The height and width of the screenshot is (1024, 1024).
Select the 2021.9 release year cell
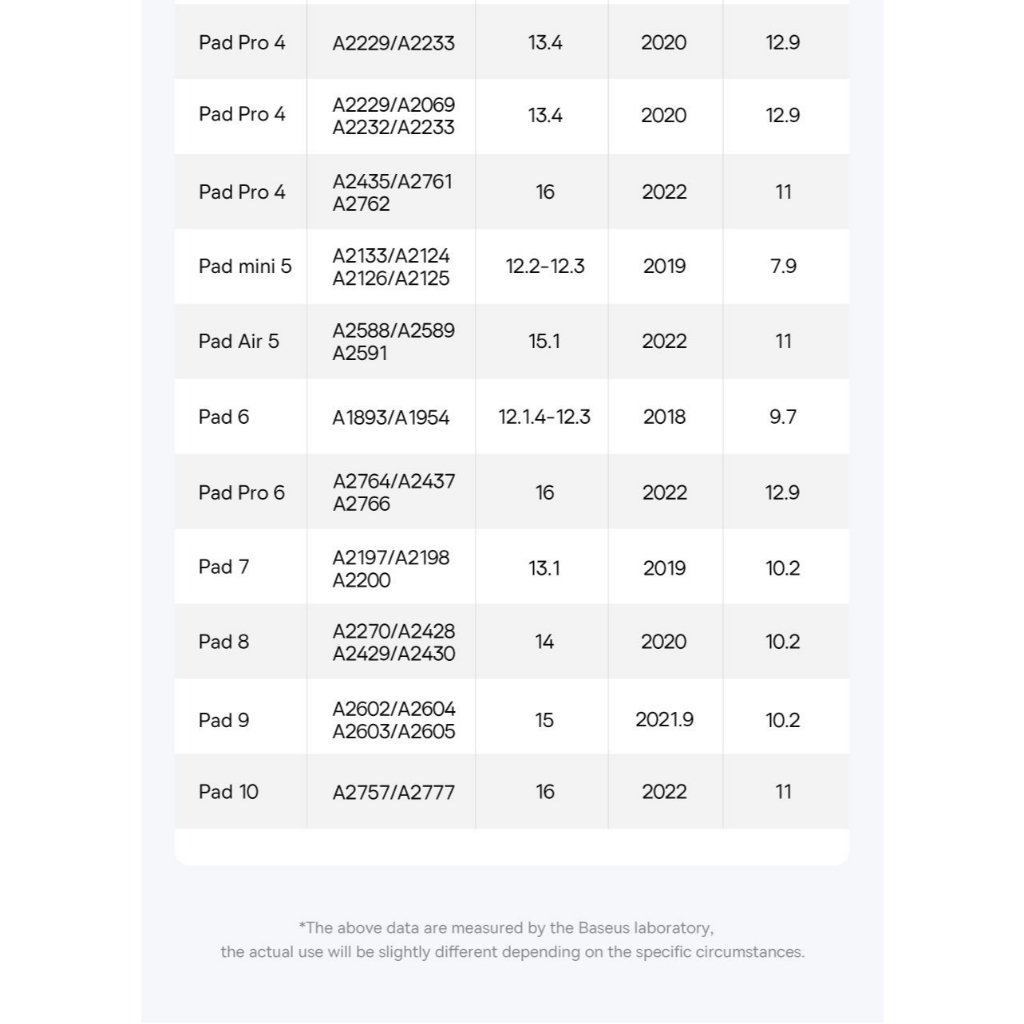(664, 720)
